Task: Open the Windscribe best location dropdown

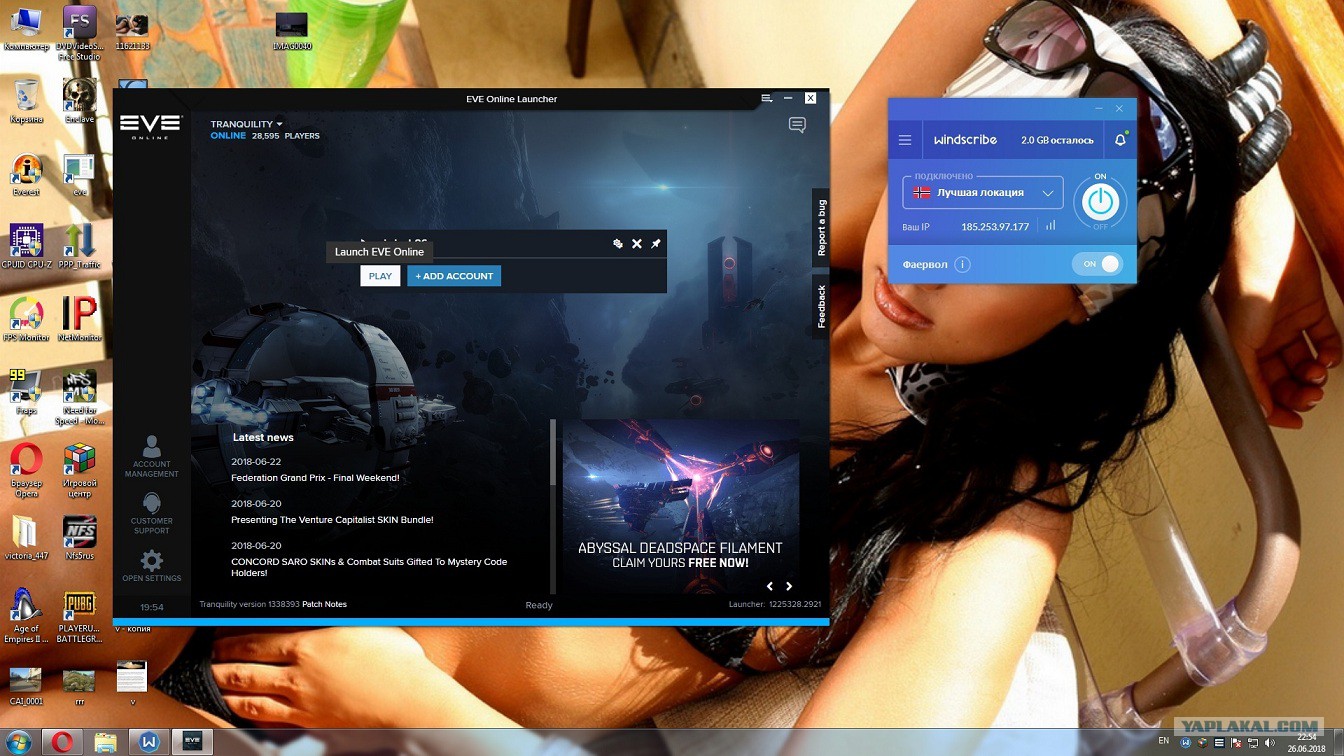Action: (982, 193)
